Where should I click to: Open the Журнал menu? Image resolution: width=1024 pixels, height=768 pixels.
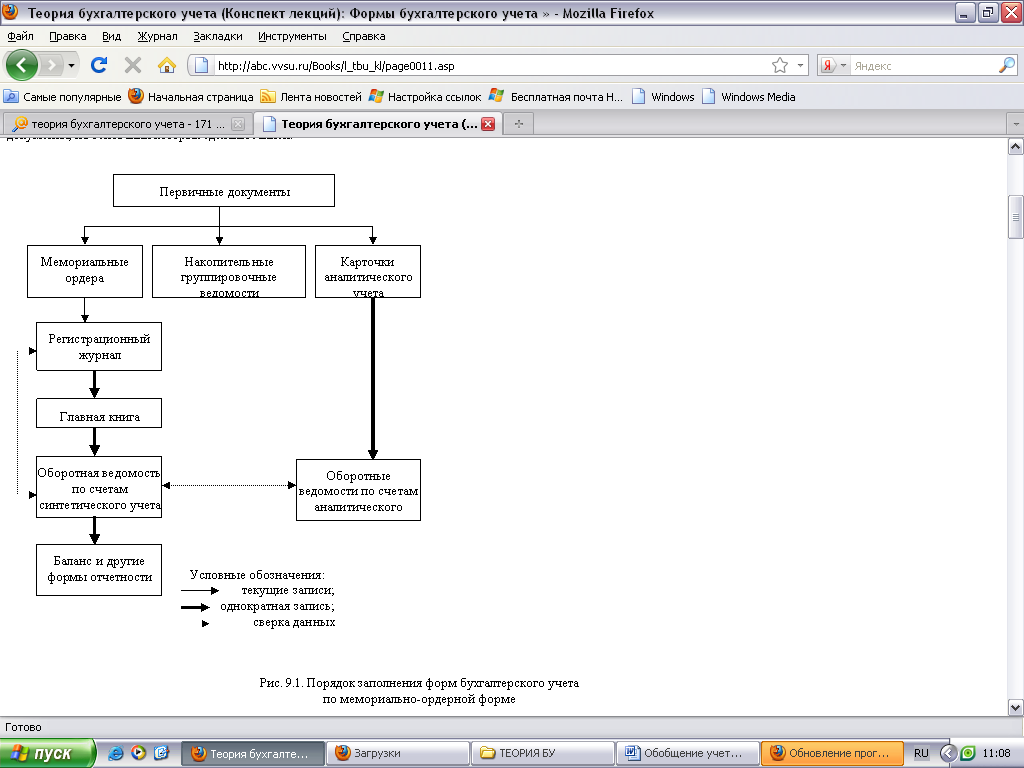pos(157,36)
